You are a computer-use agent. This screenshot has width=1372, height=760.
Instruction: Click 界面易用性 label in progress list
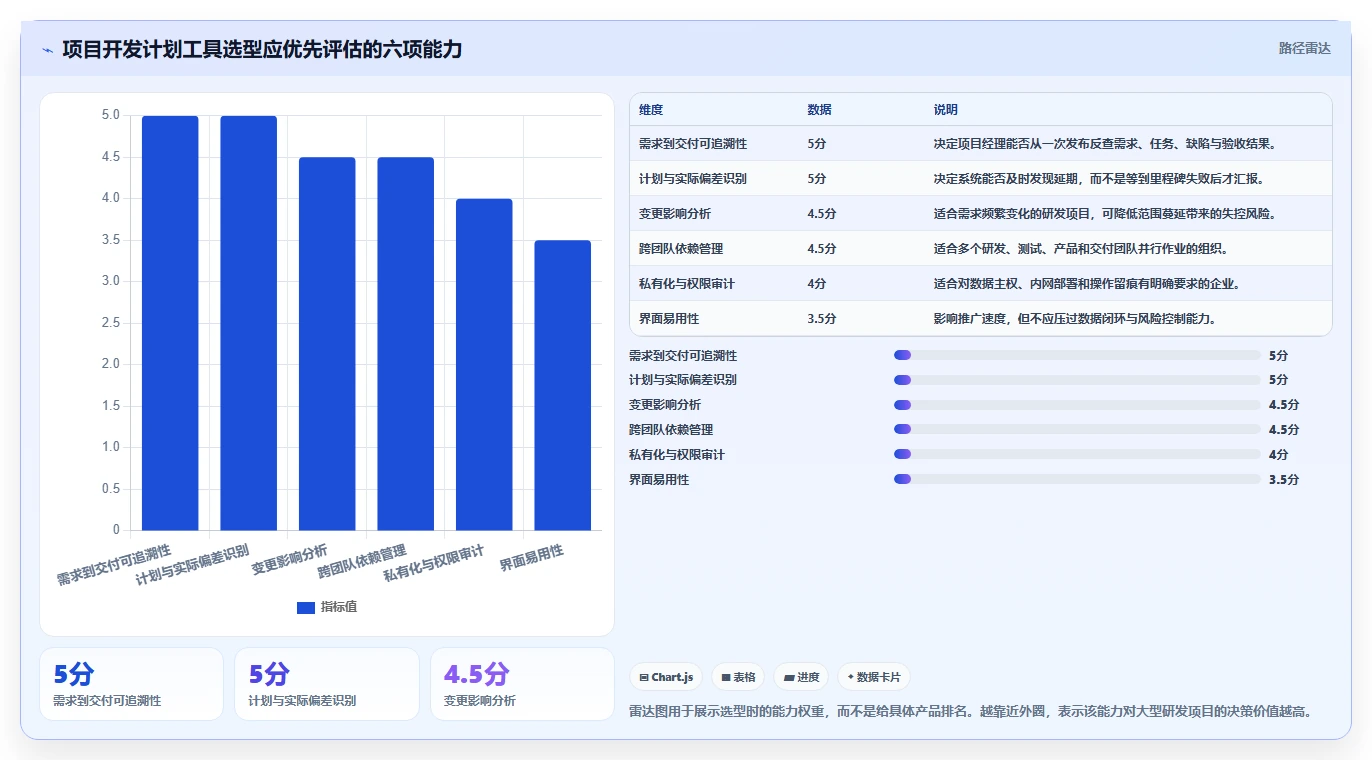point(659,479)
